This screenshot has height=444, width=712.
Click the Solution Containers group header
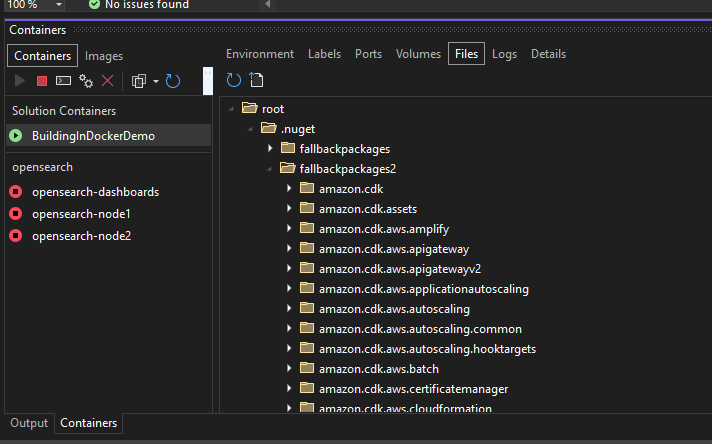[x=64, y=111]
